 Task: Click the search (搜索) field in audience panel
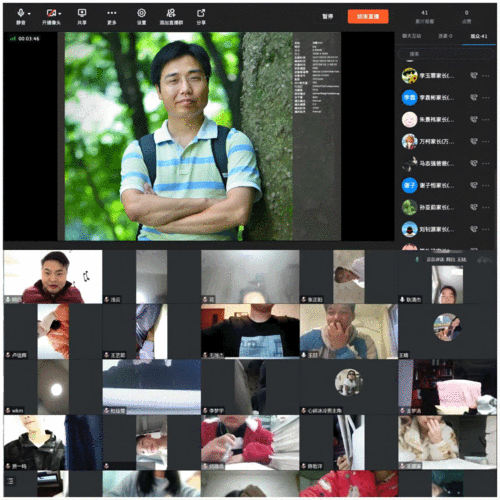pyautogui.click(x=445, y=54)
